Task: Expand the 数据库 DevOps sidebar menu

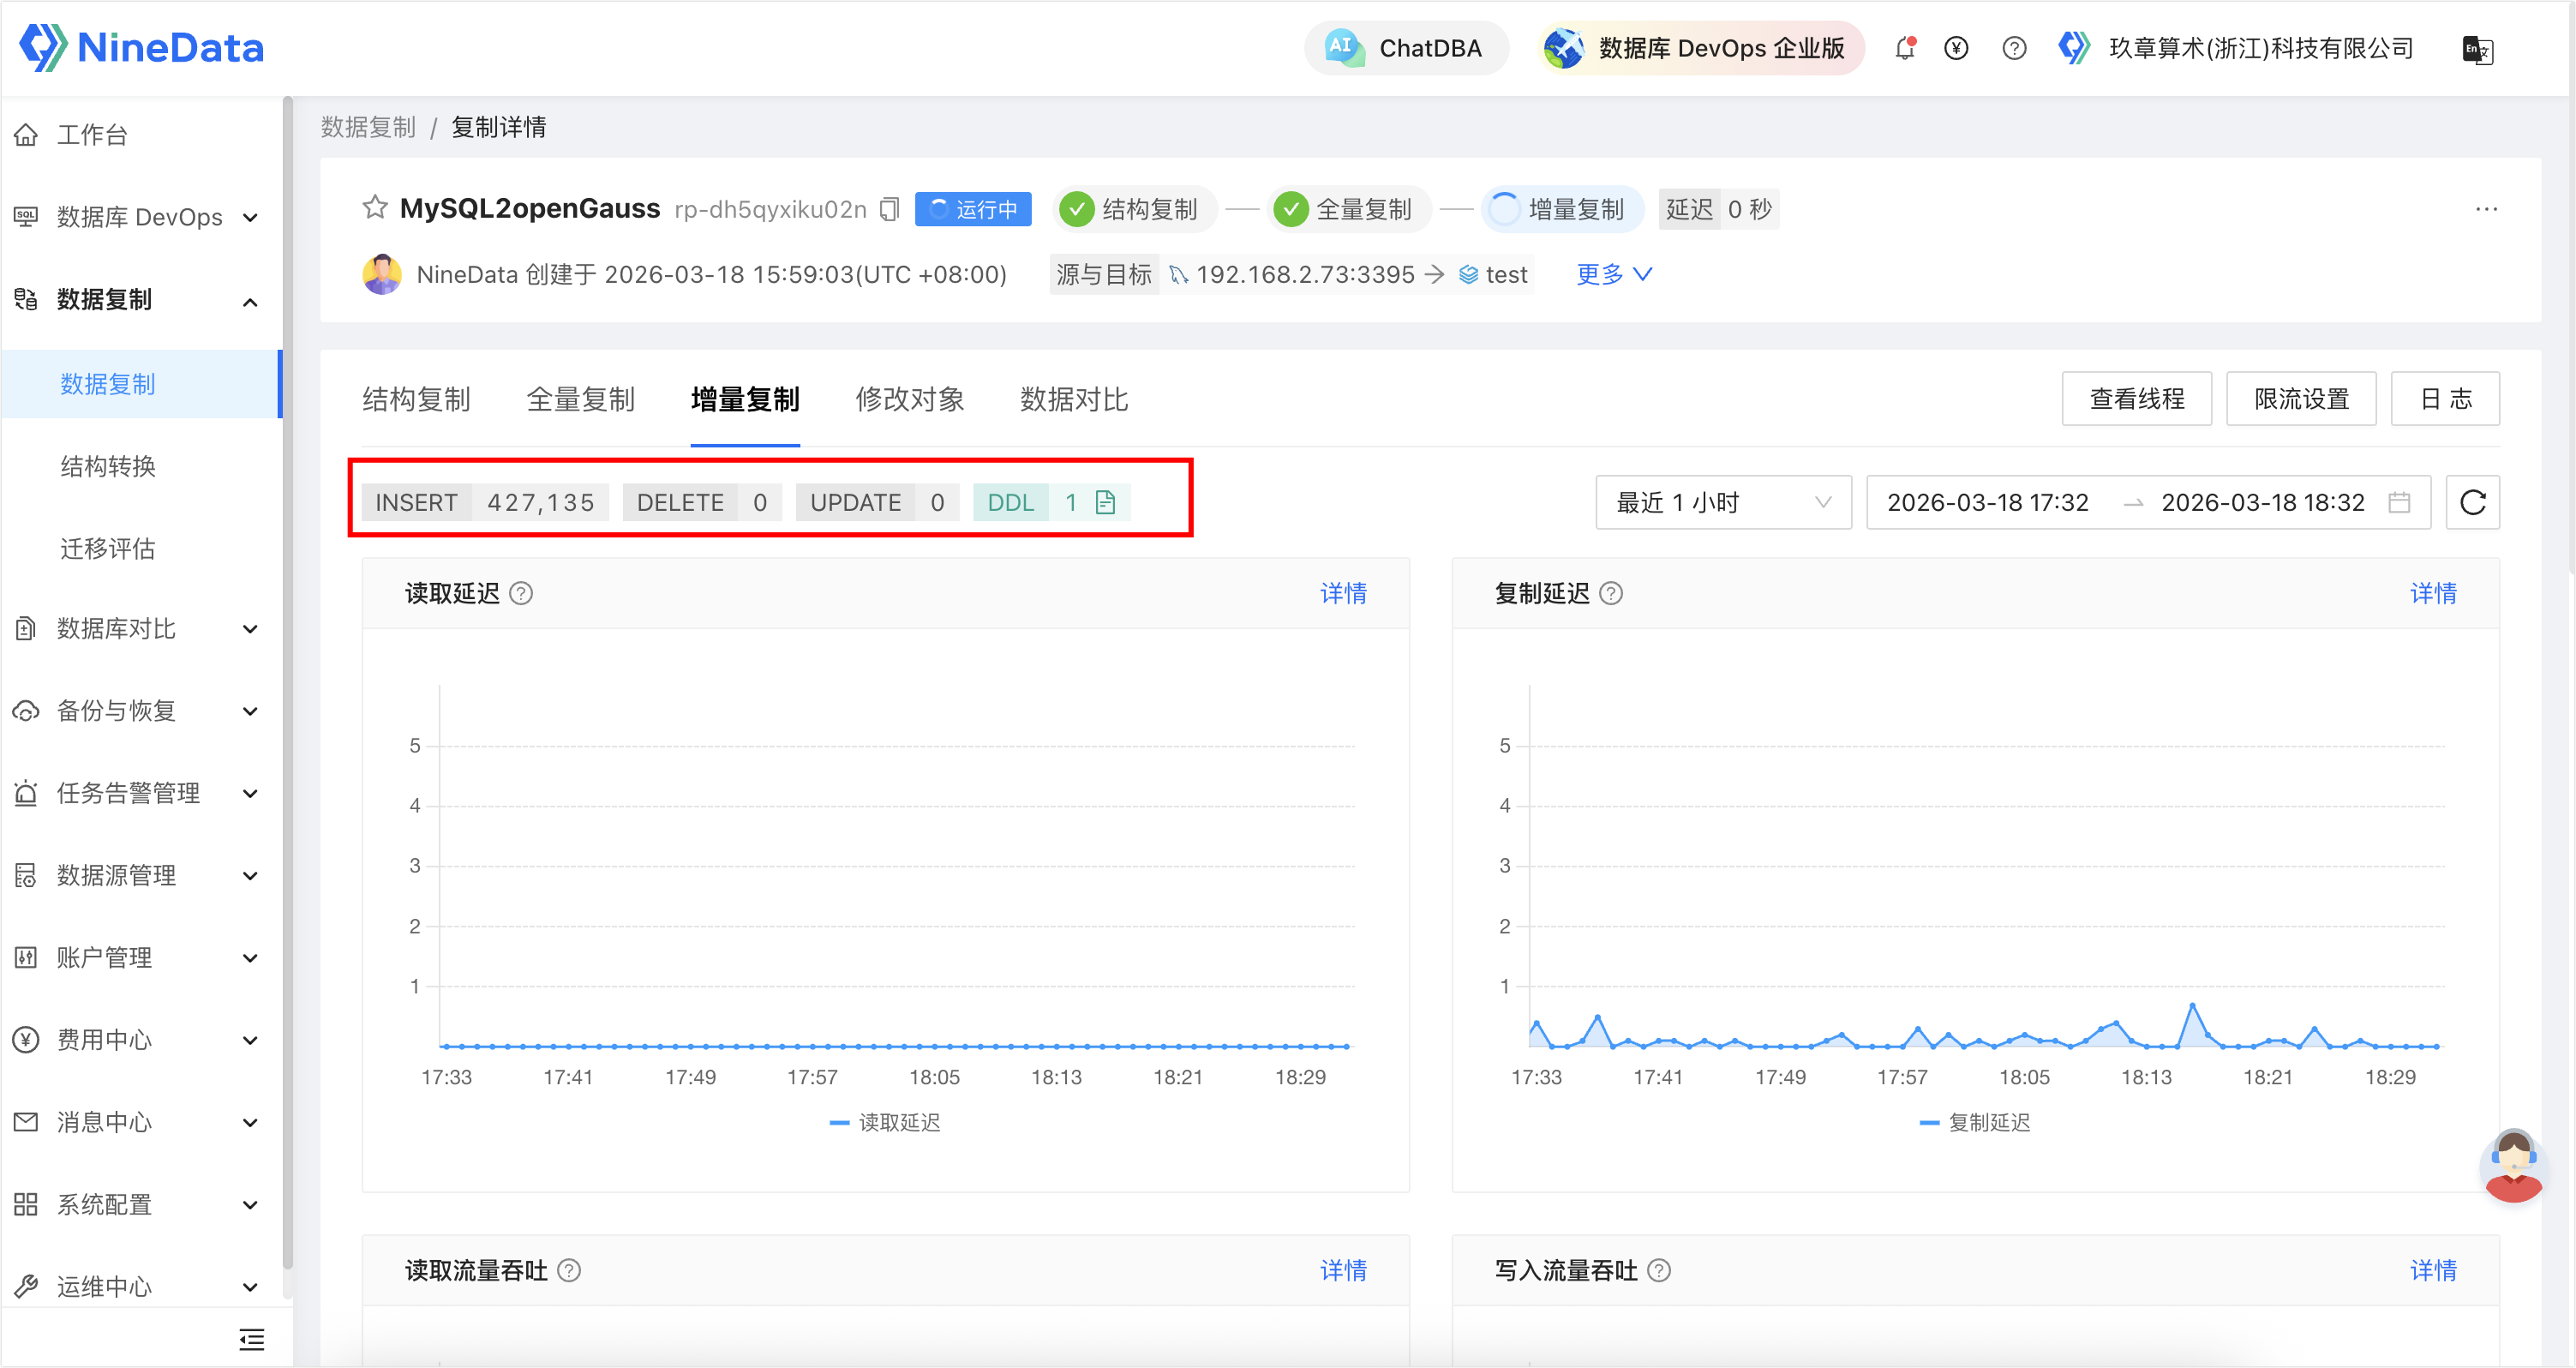Action: point(140,217)
